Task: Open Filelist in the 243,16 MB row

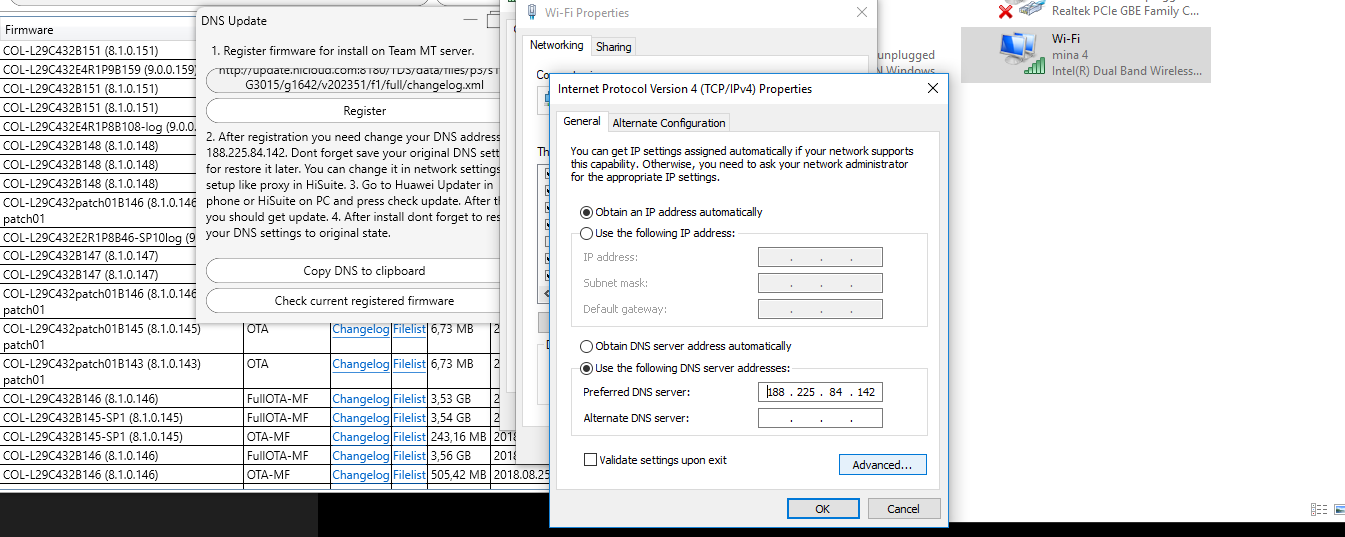Action: [x=409, y=437]
